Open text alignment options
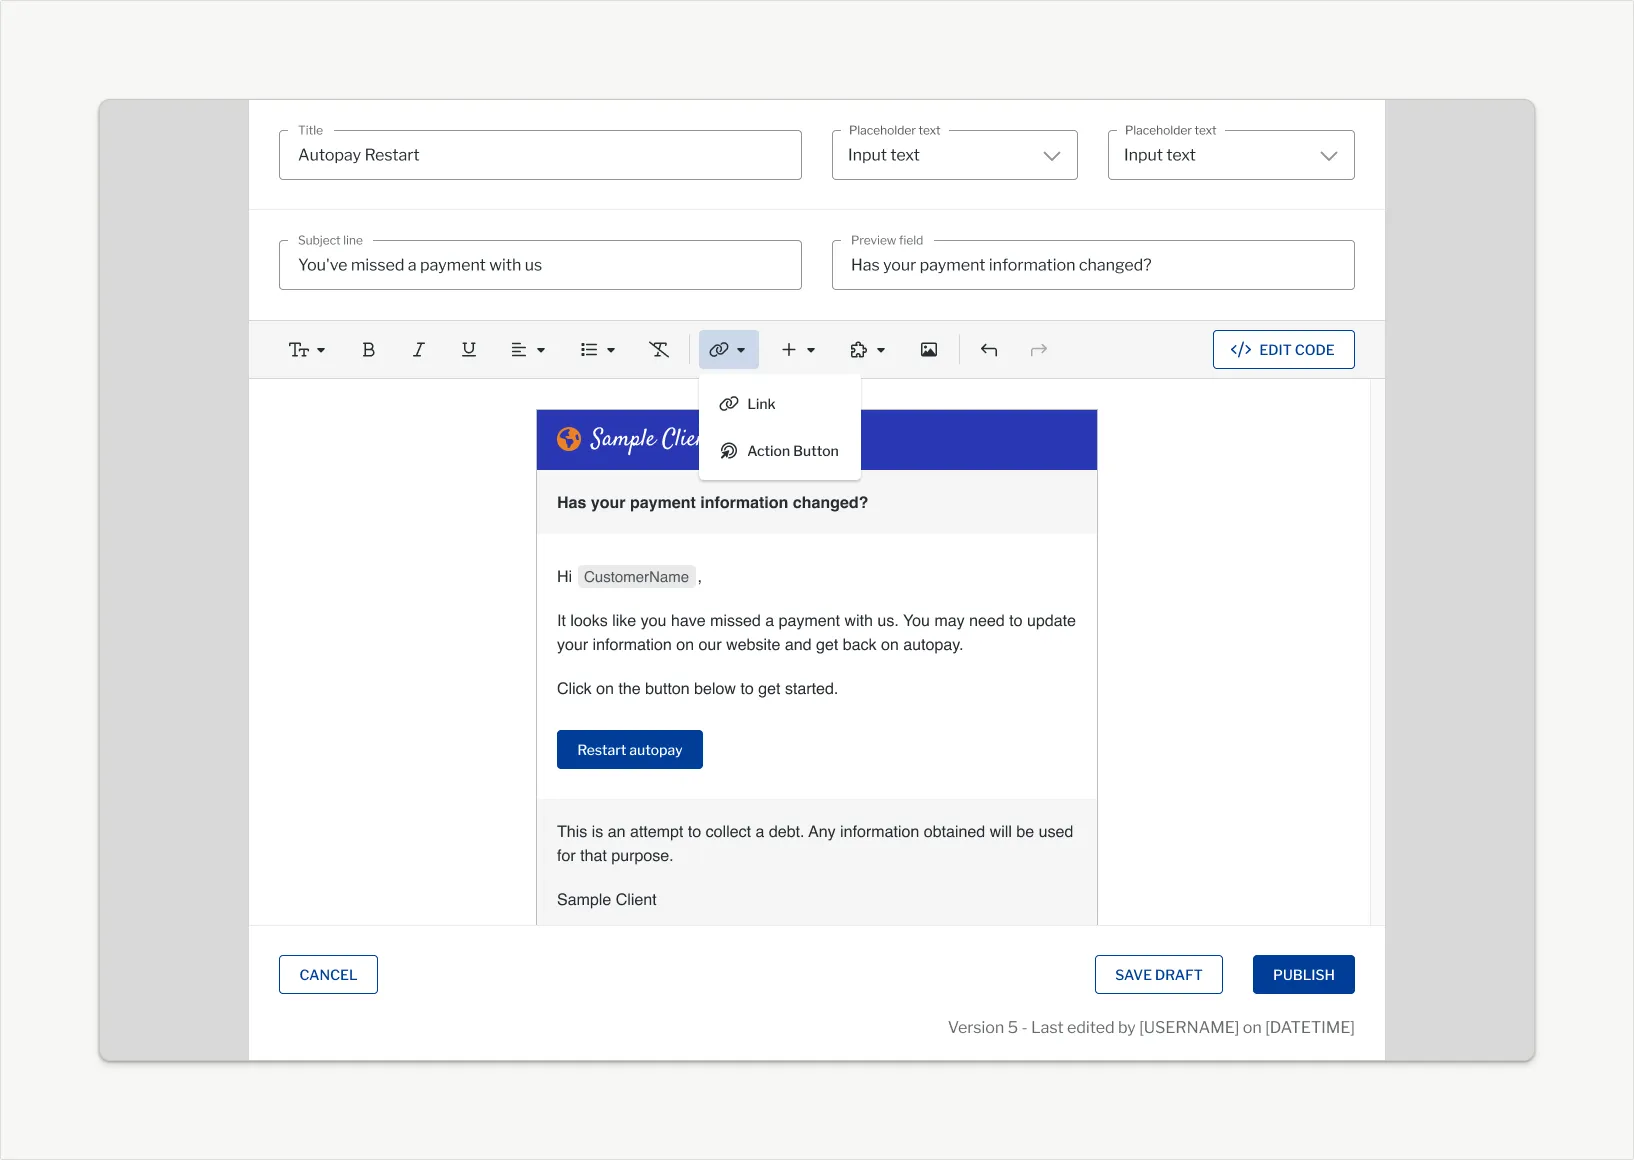The width and height of the screenshot is (1634, 1160). tap(528, 350)
